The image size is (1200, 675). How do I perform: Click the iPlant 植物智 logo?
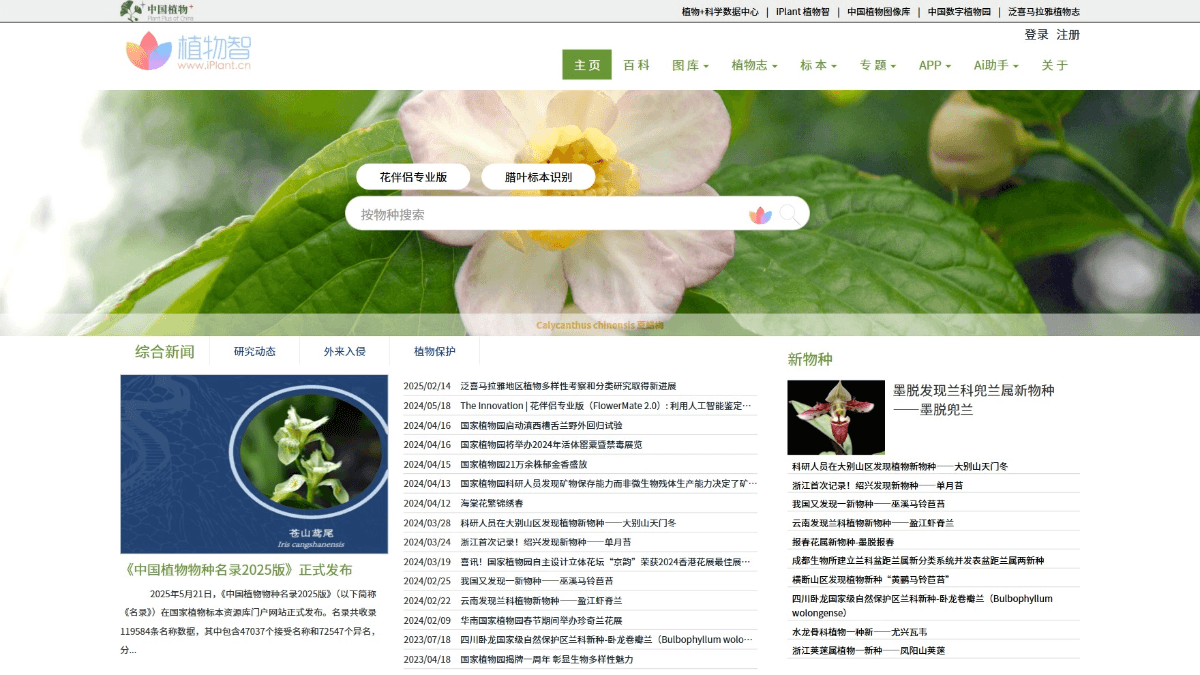coord(188,52)
